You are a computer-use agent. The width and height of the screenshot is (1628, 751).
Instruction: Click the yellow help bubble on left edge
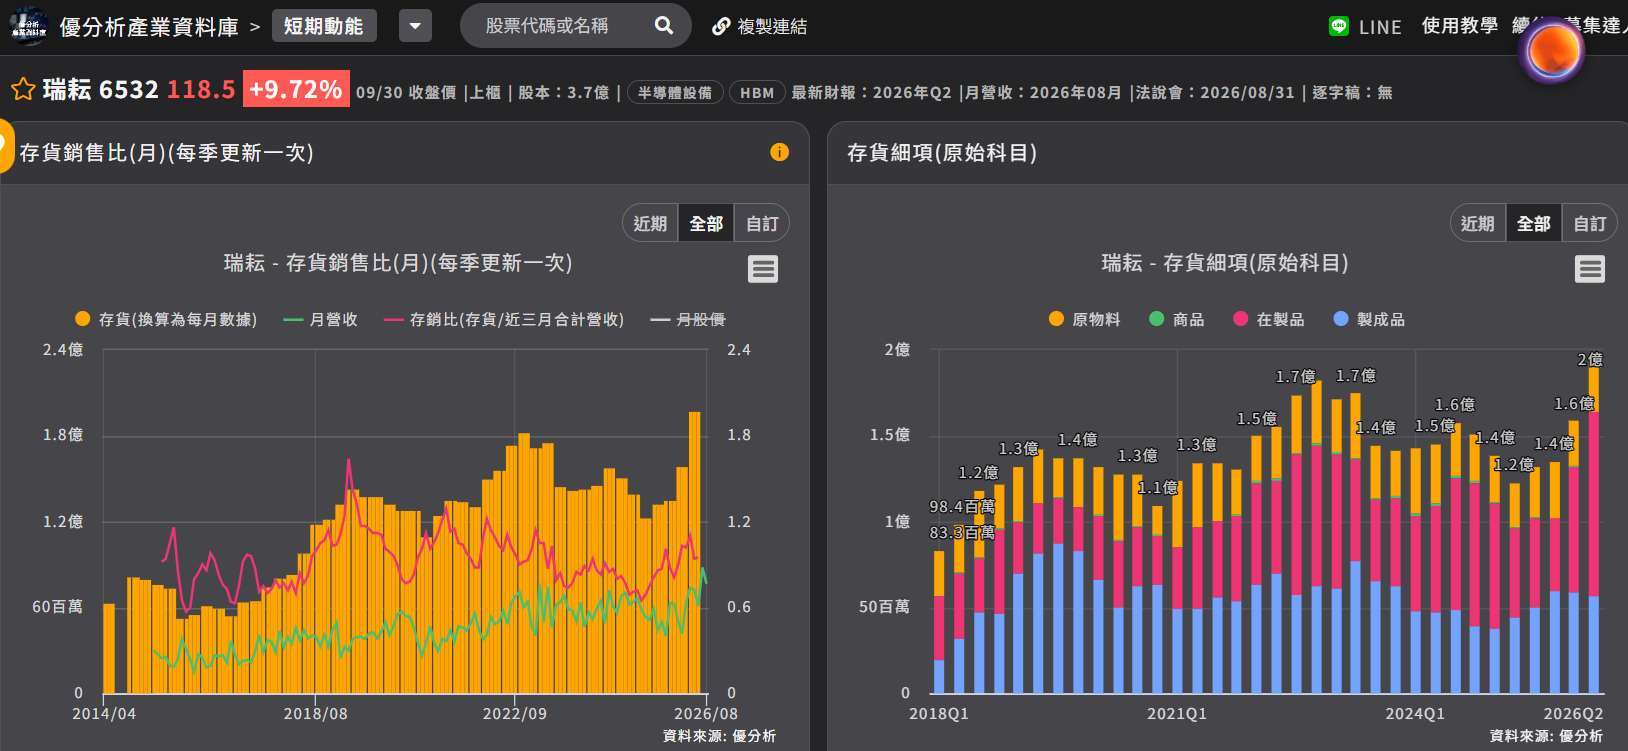coord(5,146)
